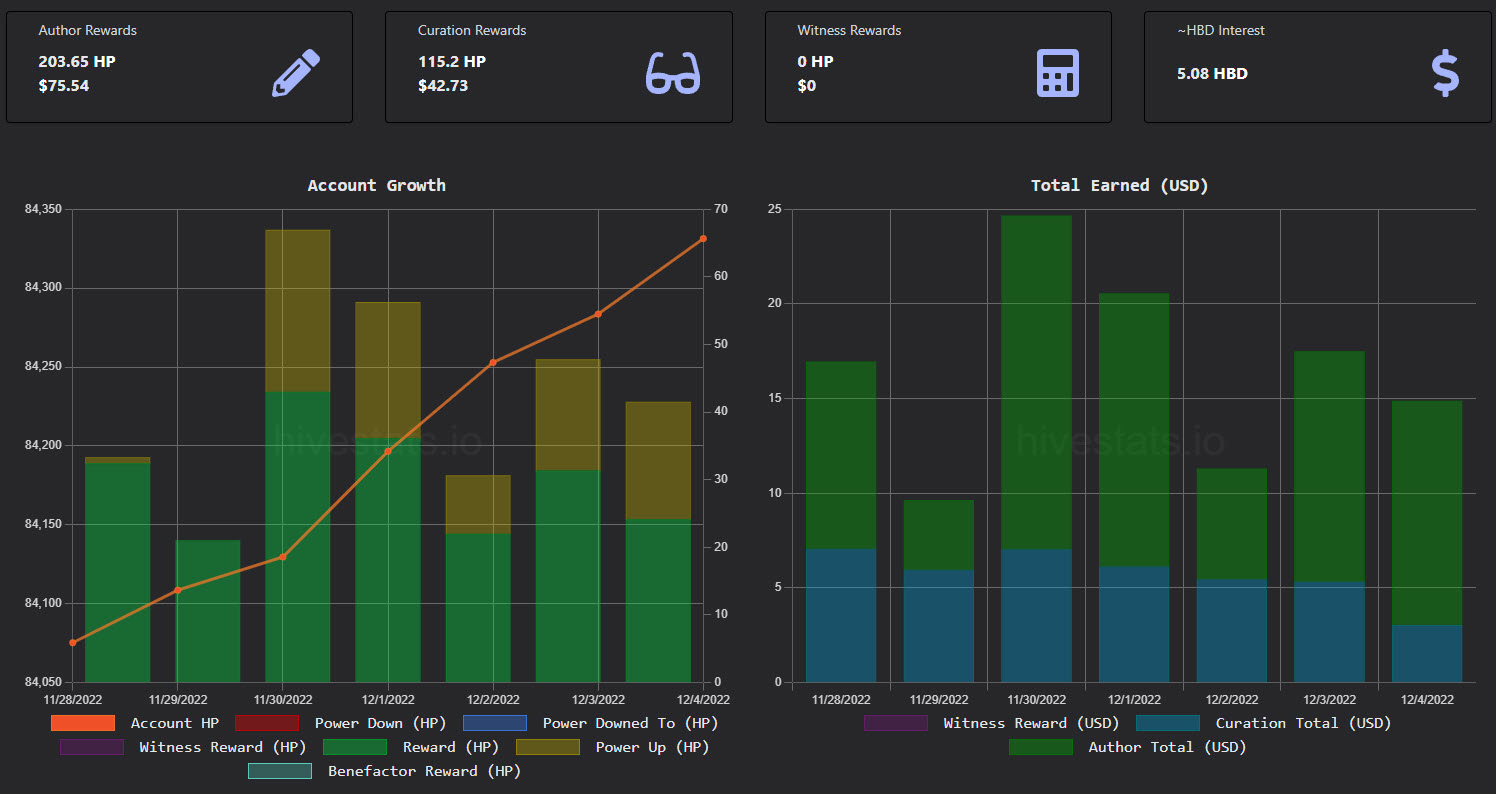Image resolution: width=1496 pixels, height=794 pixels.
Task: Click the Author Rewards card title
Action: (88, 31)
